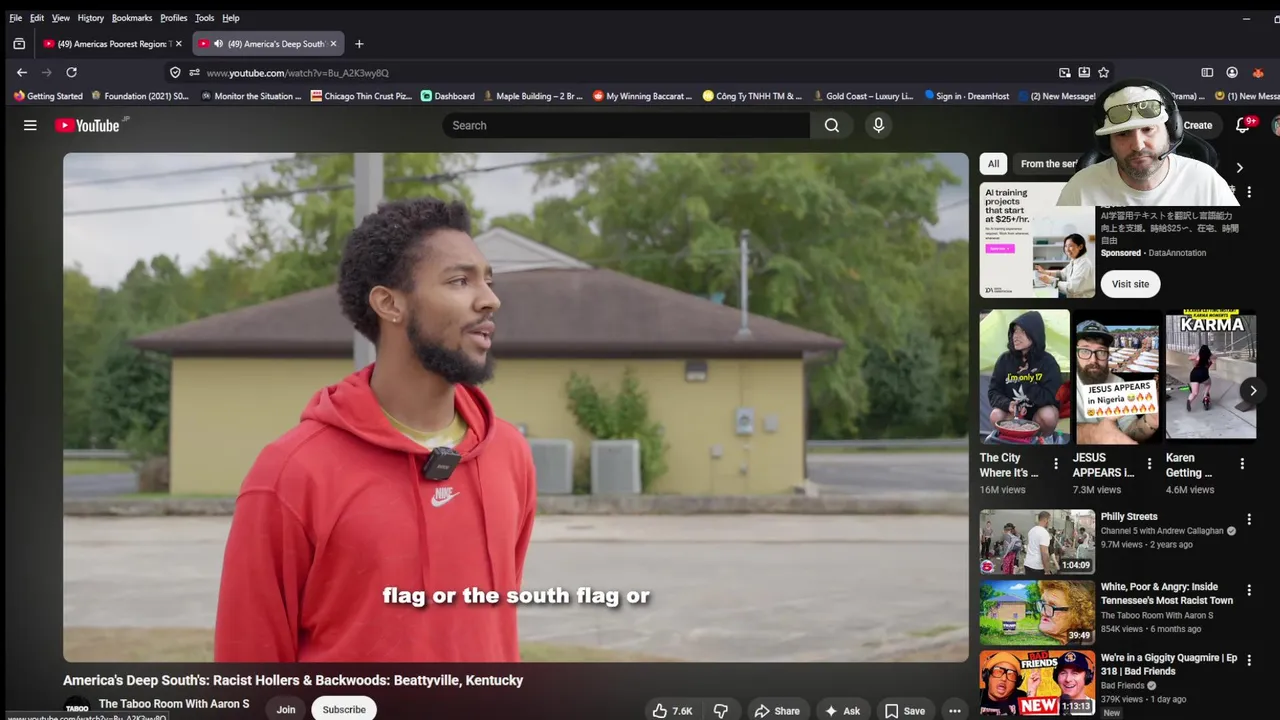Open Bad Friends Giggity Quagmire thumbnail
The width and height of the screenshot is (1280, 720).
[x=1037, y=682]
